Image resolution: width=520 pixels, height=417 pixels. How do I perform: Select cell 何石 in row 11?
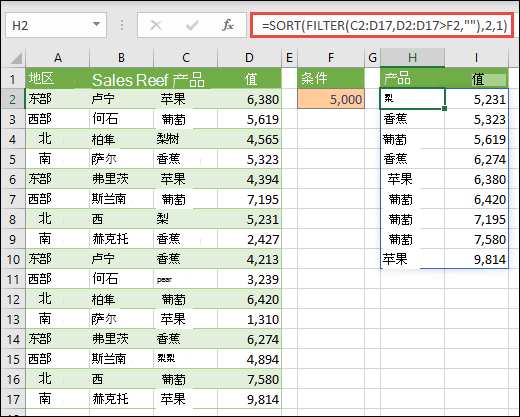click(121, 279)
